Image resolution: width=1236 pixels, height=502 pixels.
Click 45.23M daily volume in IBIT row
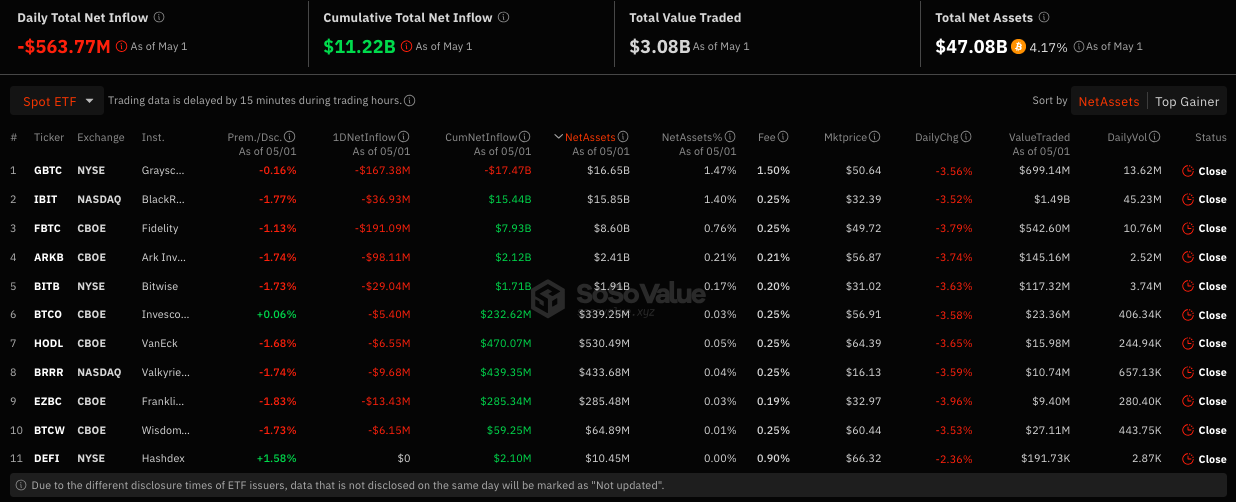click(1142, 199)
